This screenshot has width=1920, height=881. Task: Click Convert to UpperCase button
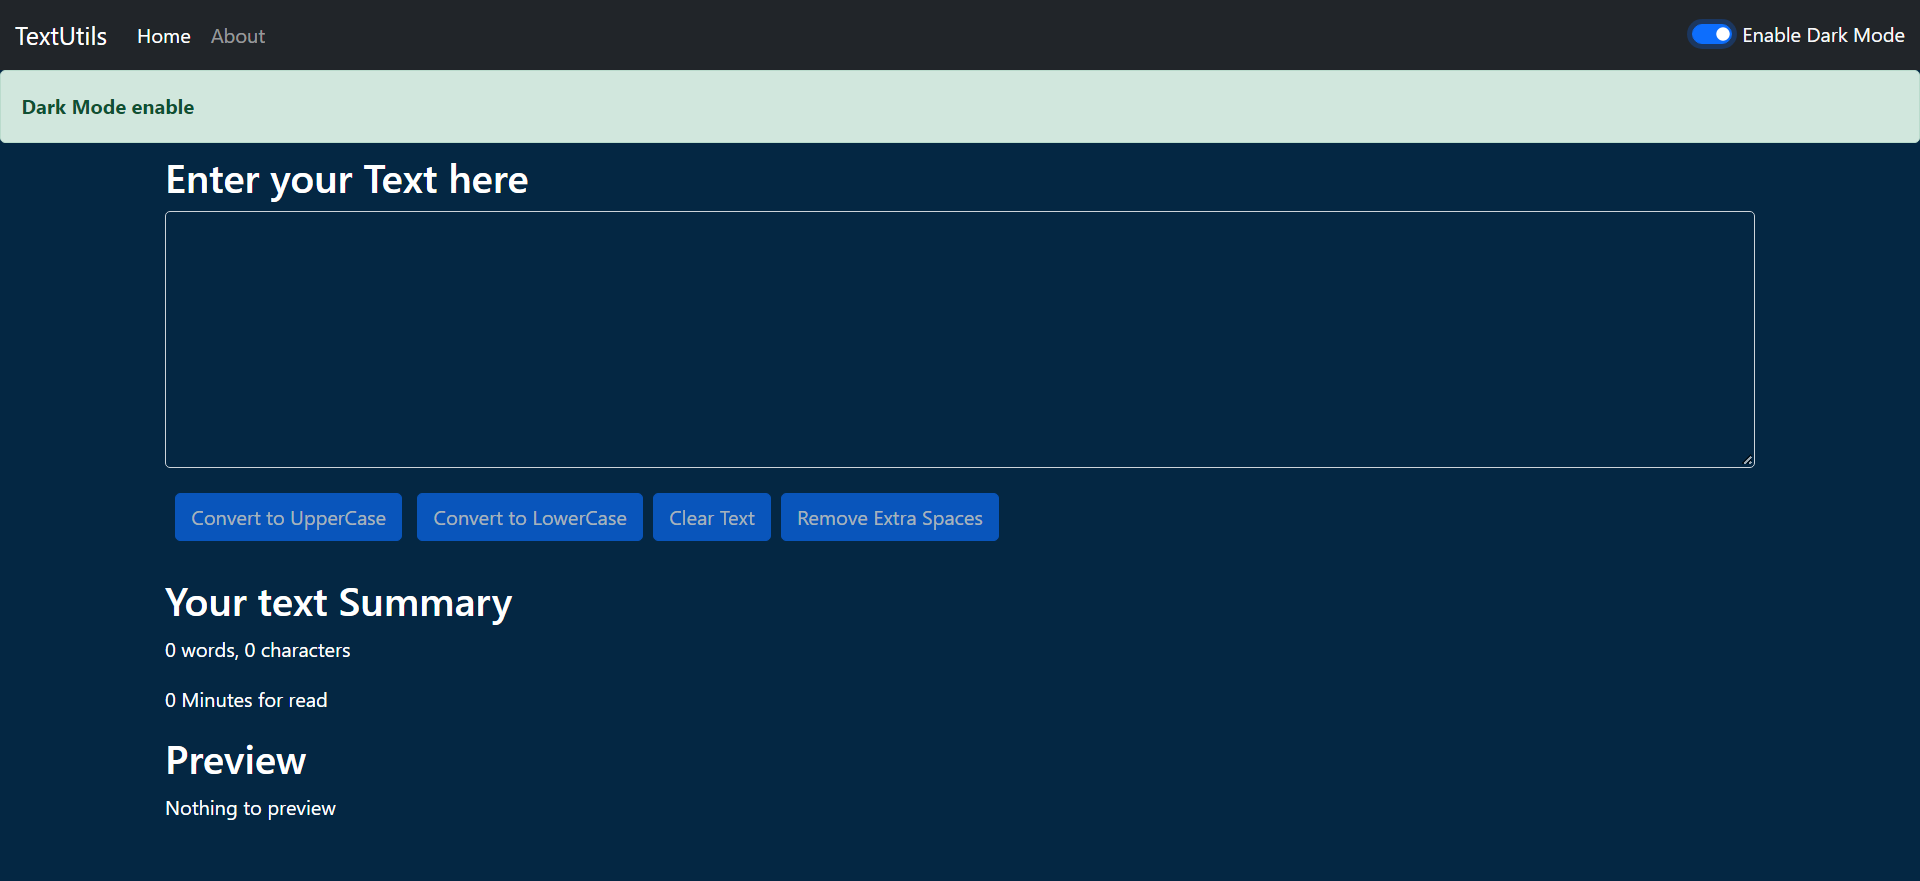point(288,517)
